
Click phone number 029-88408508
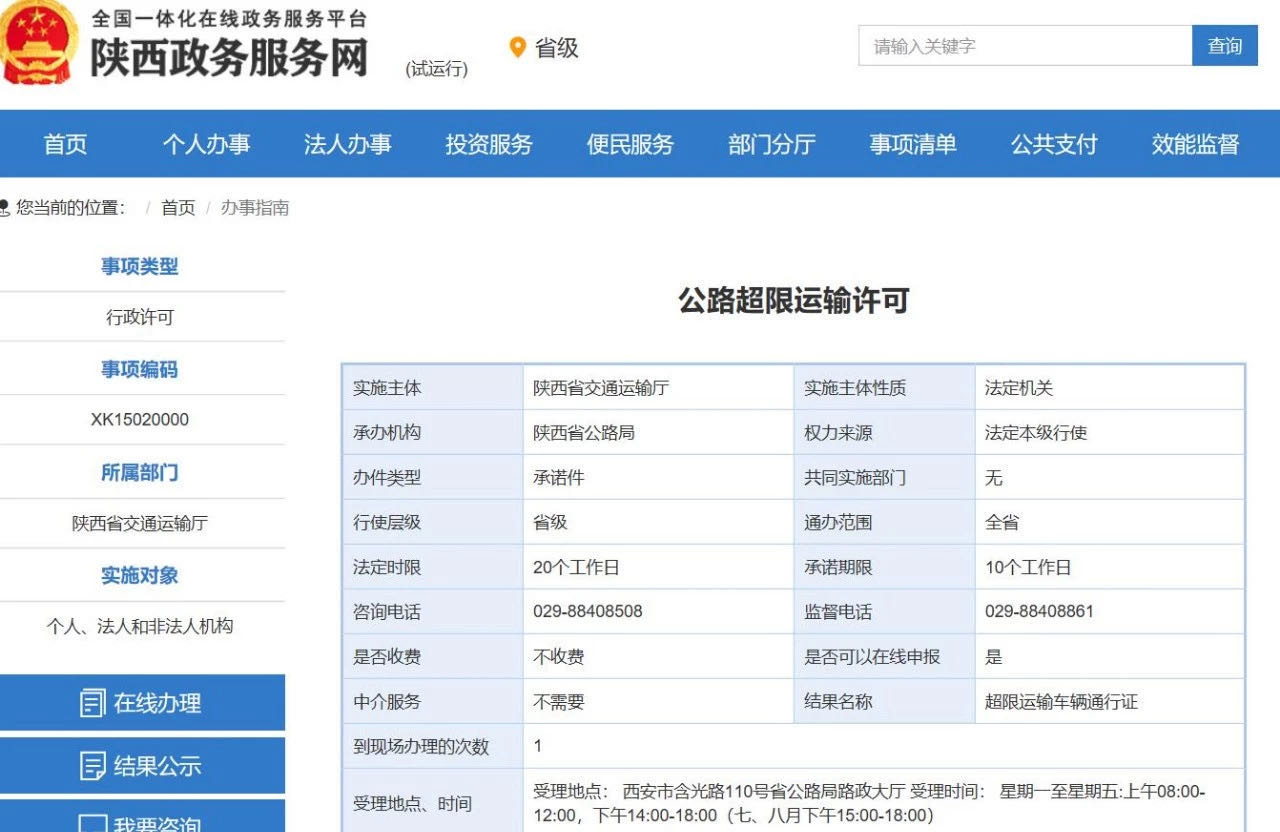click(x=588, y=611)
